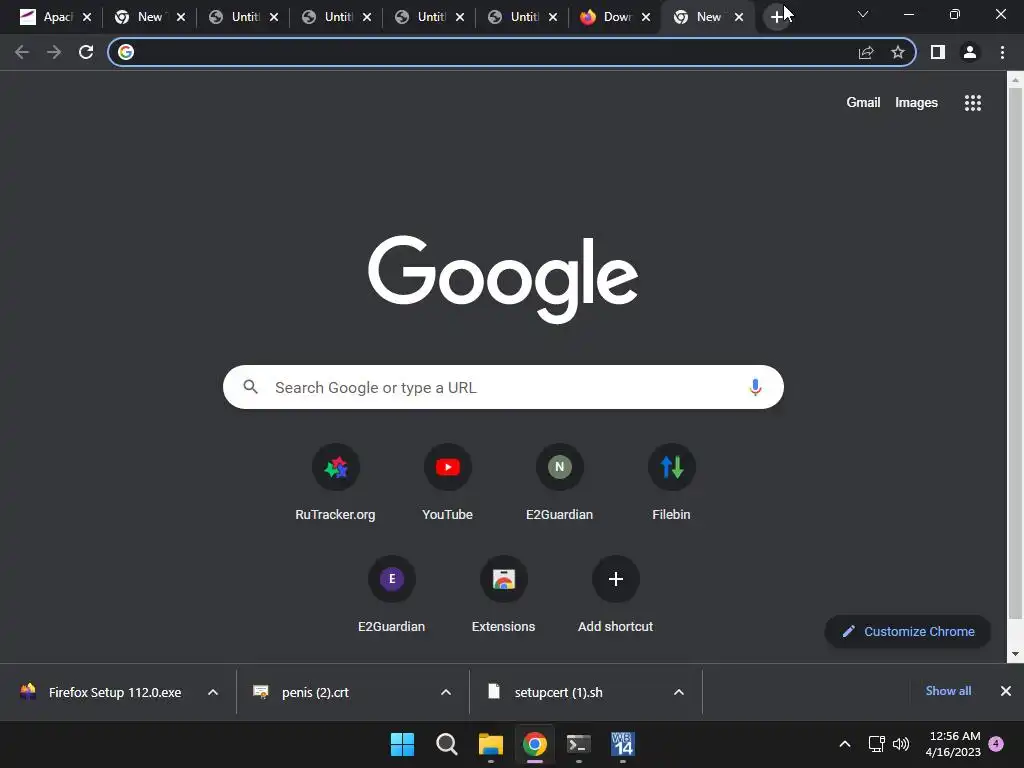Image resolution: width=1024 pixels, height=768 pixels.
Task: Open Windows Start menu
Action: 402,744
